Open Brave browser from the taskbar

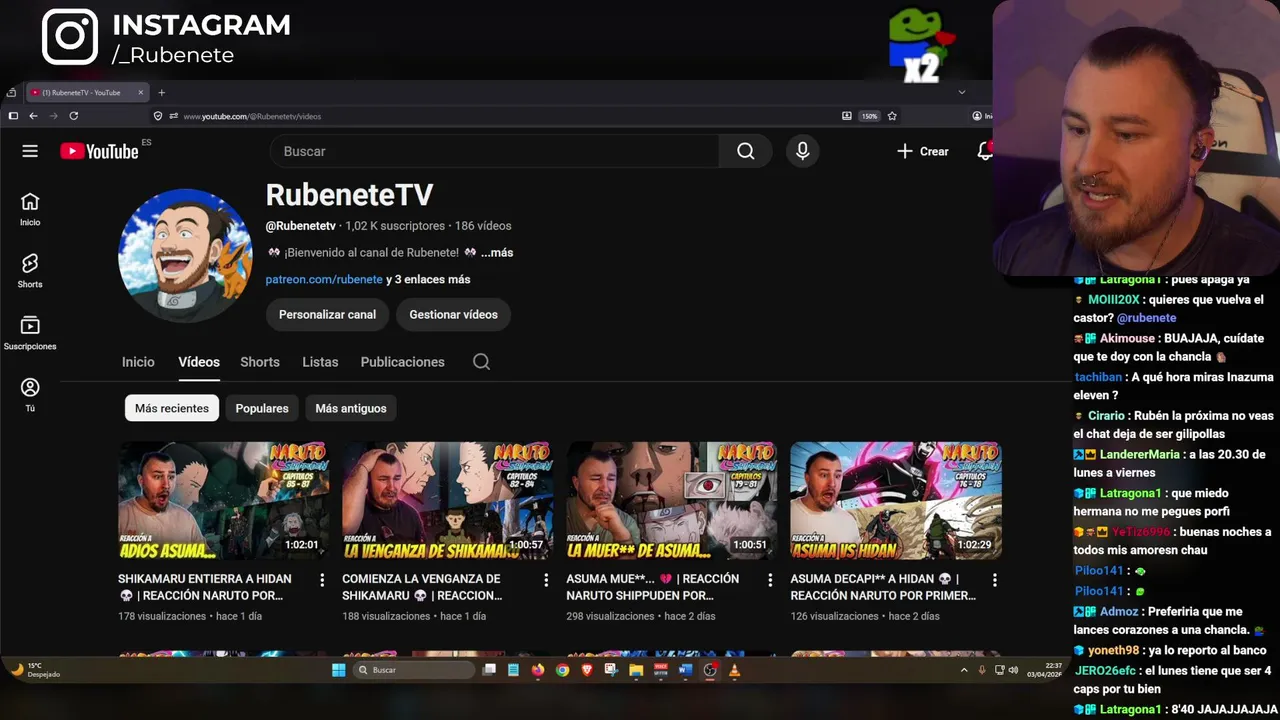click(587, 670)
